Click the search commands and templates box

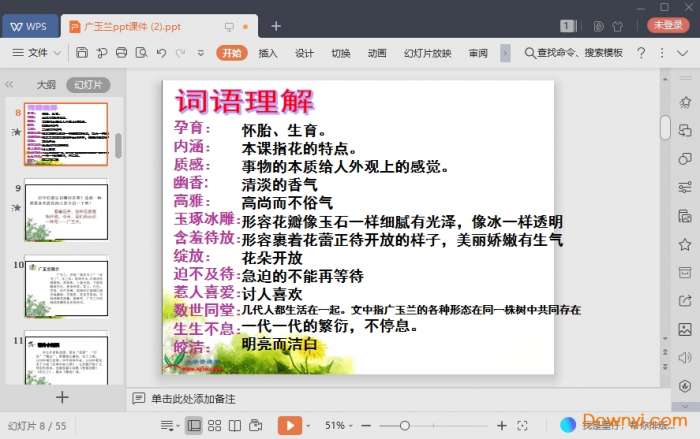tap(574, 53)
